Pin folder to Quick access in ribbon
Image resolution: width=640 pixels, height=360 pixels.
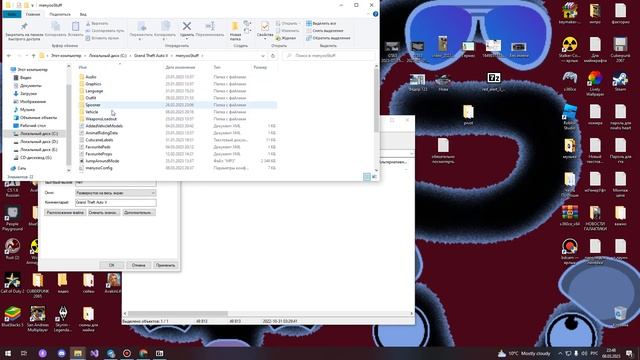point(24,31)
